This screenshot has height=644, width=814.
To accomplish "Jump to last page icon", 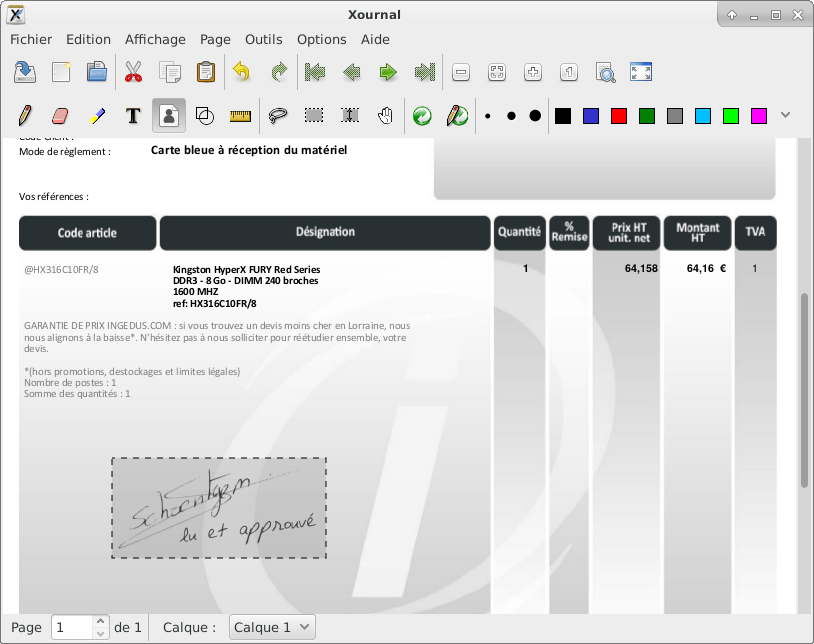I will click(x=424, y=72).
